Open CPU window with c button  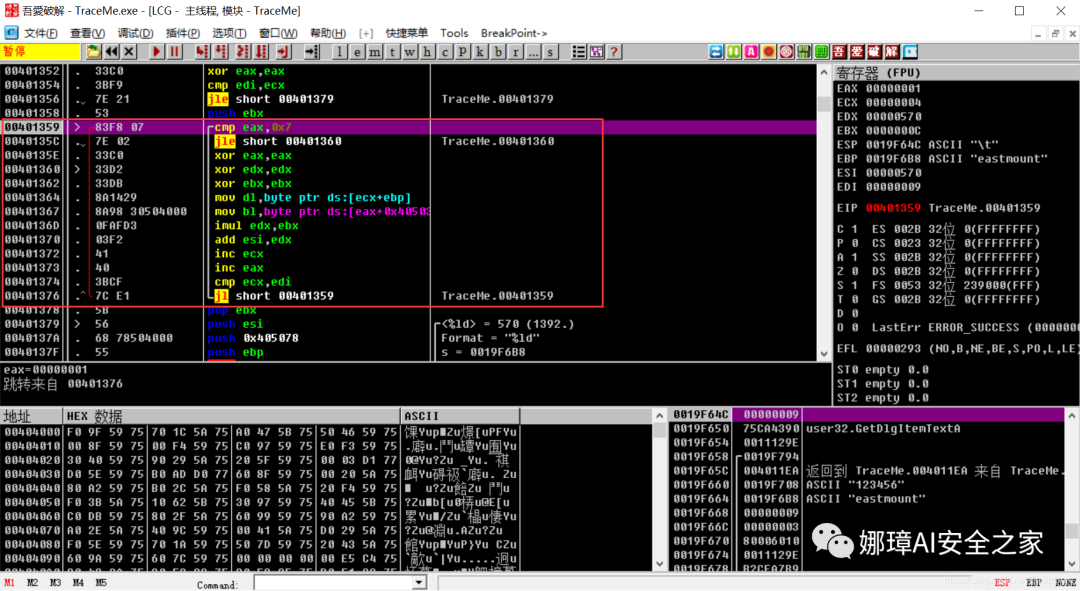[445, 52]
